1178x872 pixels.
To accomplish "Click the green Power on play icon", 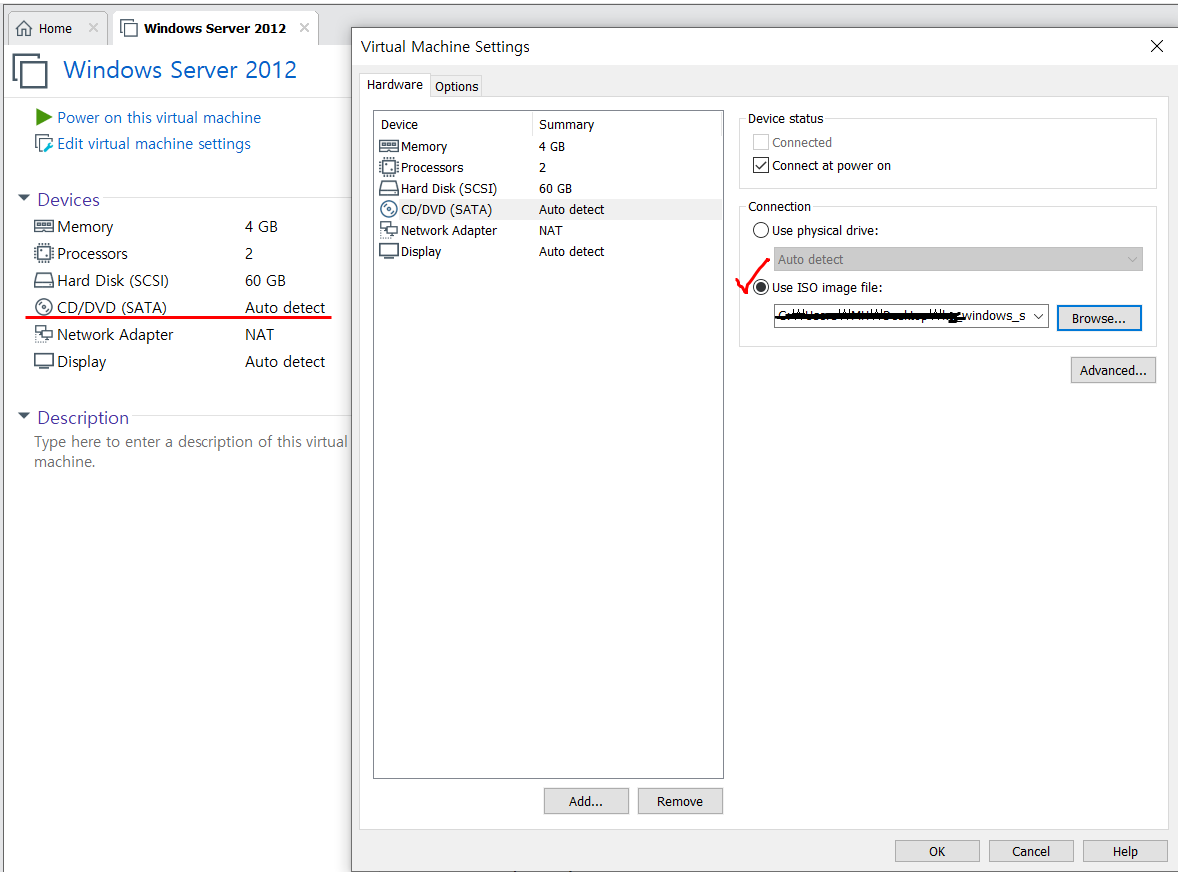I will (44, 117).
